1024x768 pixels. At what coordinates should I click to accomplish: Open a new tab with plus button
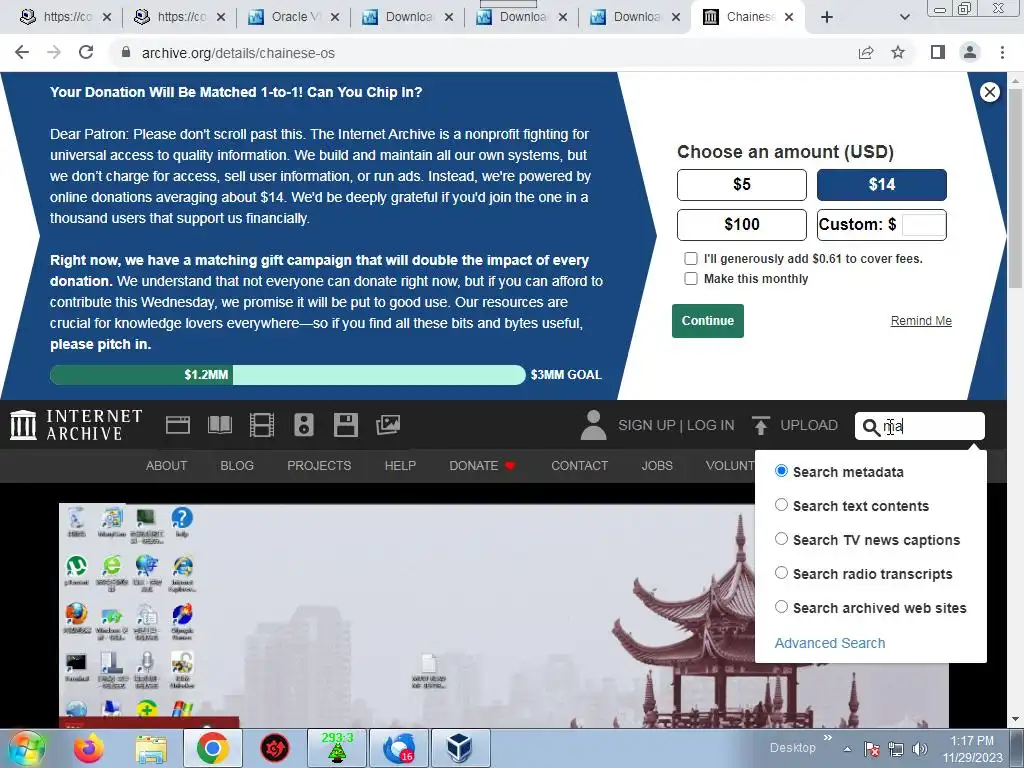tap(827, 17)
